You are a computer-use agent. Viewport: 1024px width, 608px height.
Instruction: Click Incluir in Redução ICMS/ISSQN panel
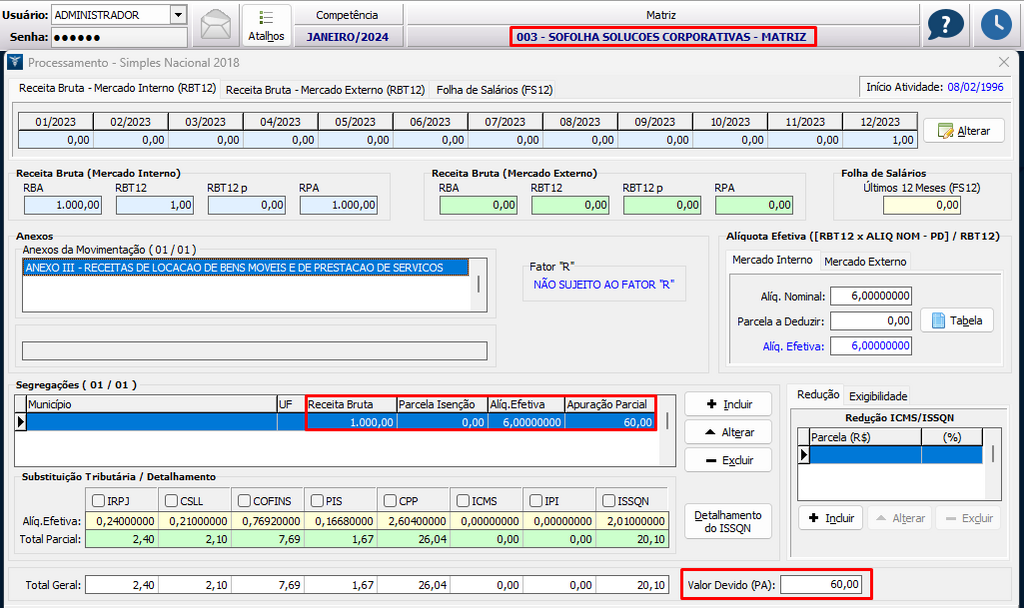(830, 518)
